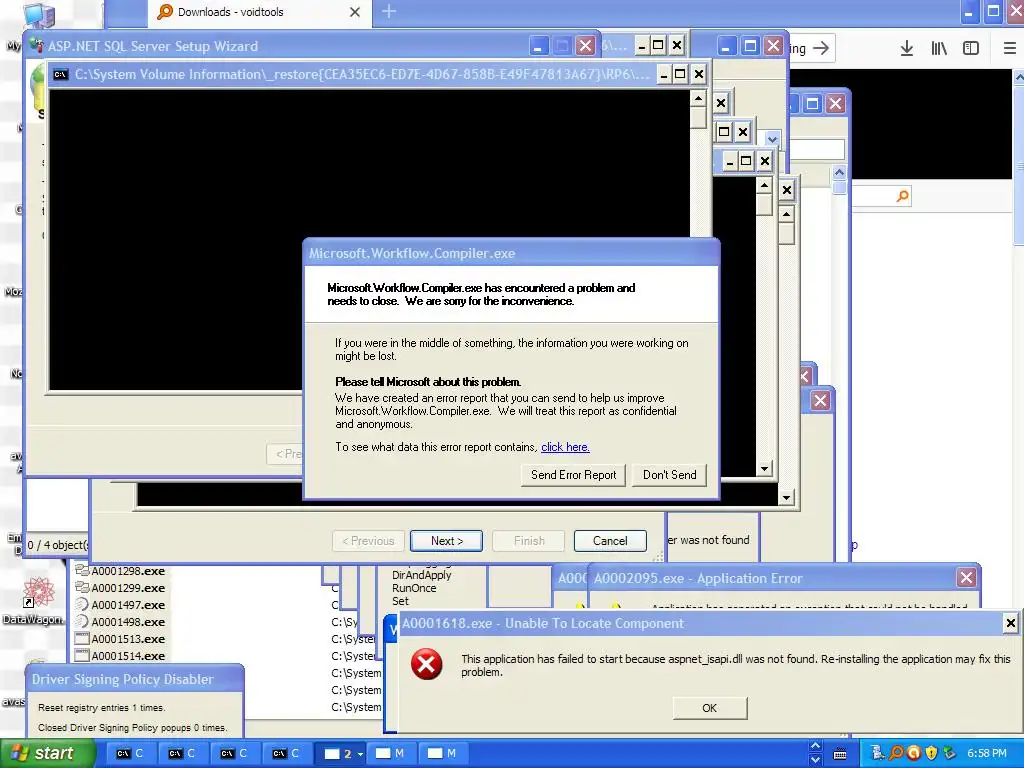Viewport: 1024px width, 768px height.
Task: Click the Set entry below RunOnce
Action: click(400, 601)
